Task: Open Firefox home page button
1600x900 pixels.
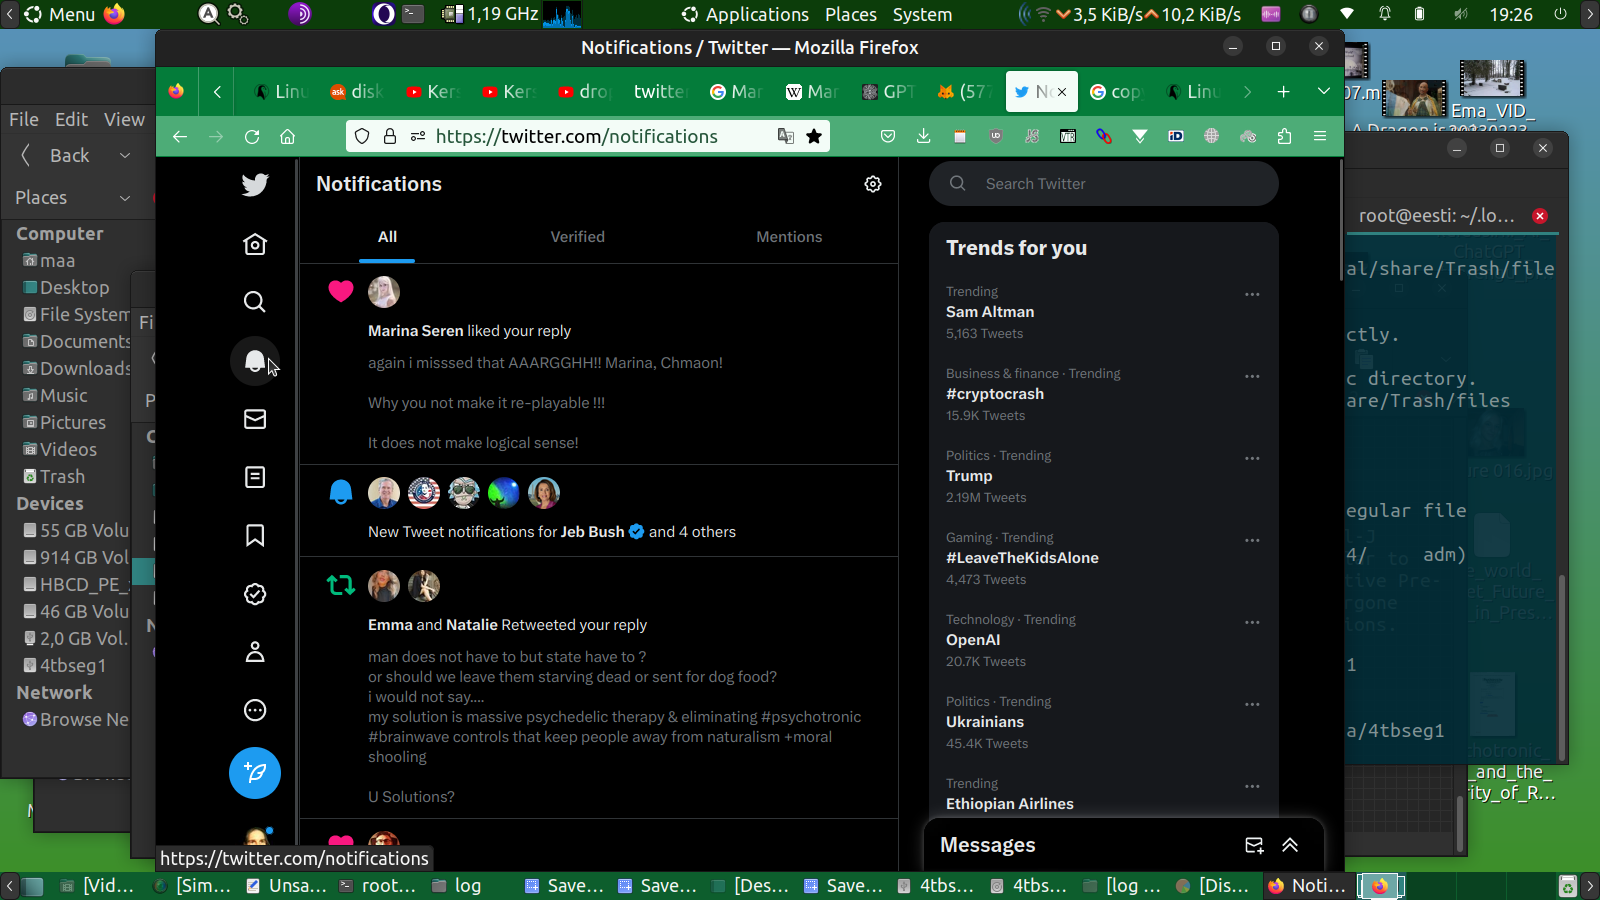Action: [287, 136]
